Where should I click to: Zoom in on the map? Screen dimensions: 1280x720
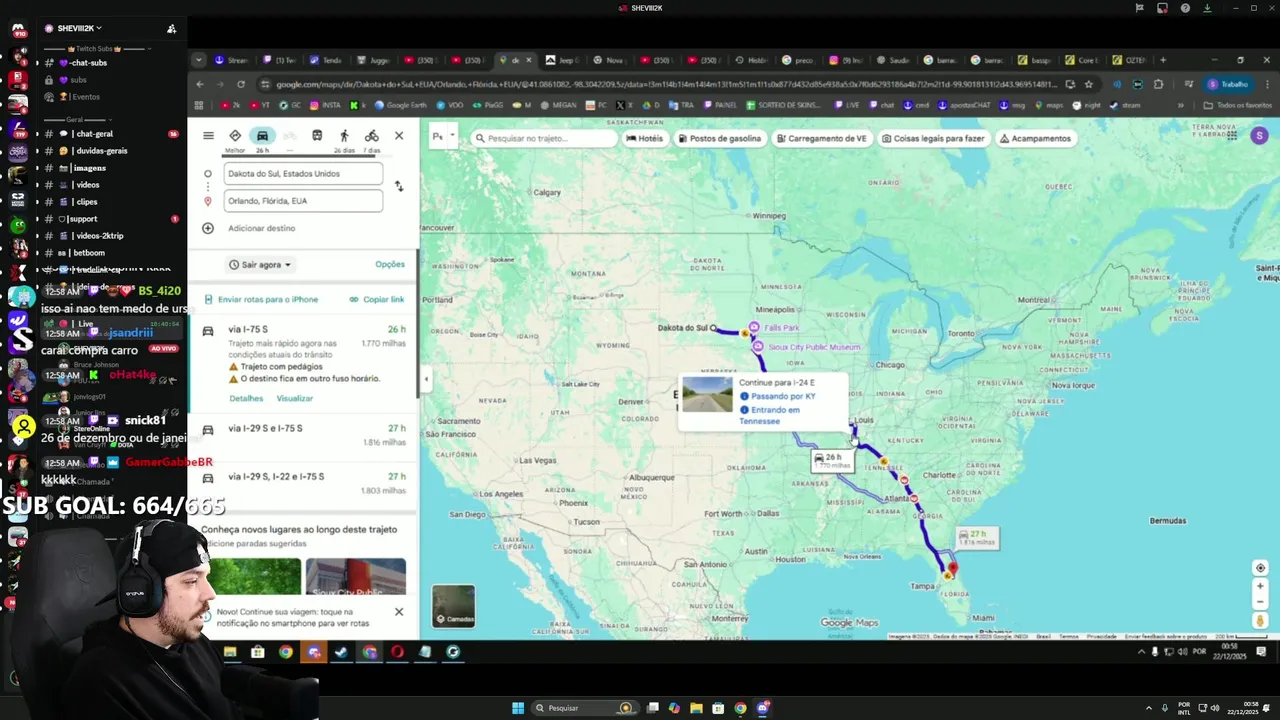point(1260,586)
